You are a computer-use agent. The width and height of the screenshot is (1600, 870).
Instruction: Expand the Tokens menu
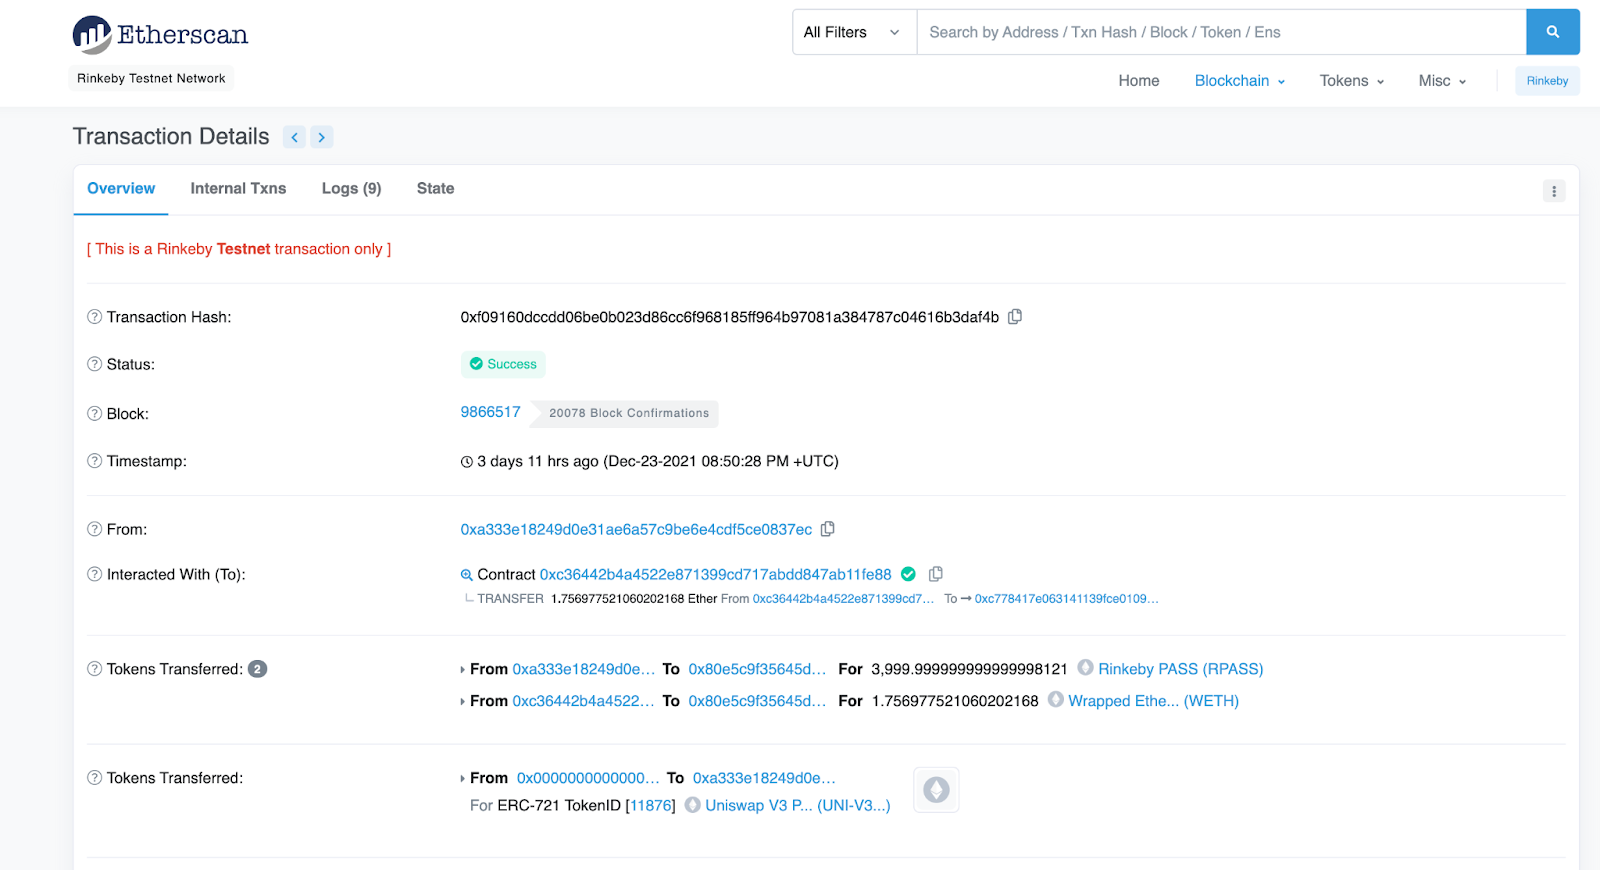[1351, 81]
